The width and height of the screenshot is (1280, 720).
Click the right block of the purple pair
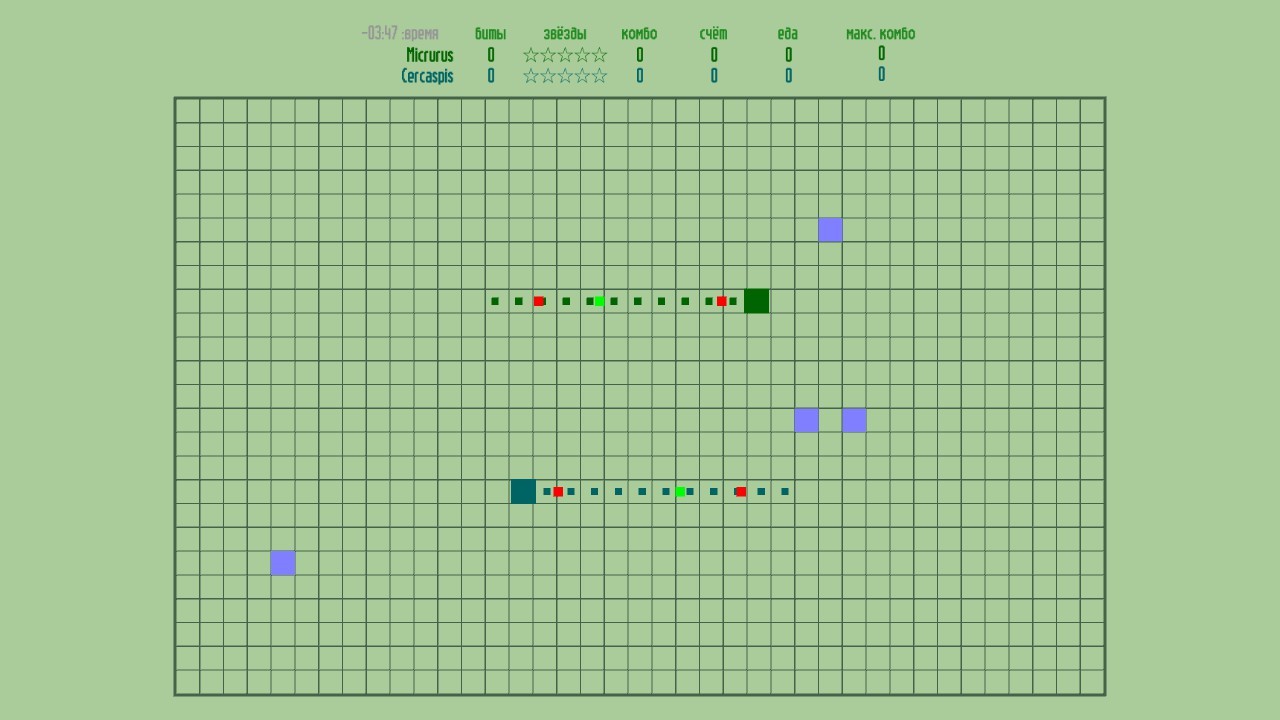tap(854, 420)
